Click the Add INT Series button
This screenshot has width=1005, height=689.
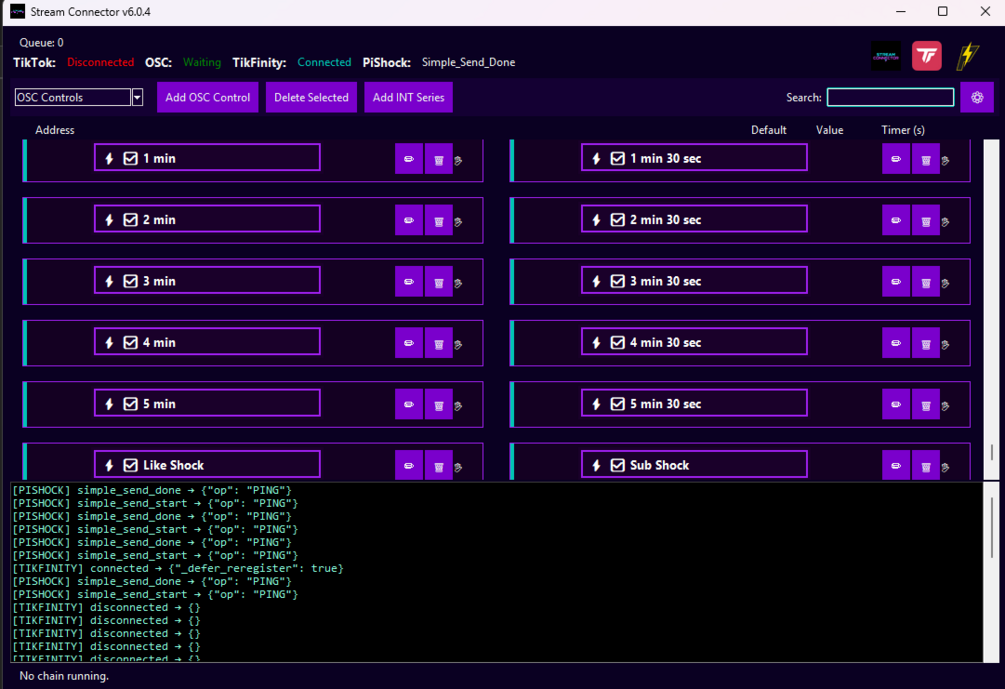pos(408,97)
